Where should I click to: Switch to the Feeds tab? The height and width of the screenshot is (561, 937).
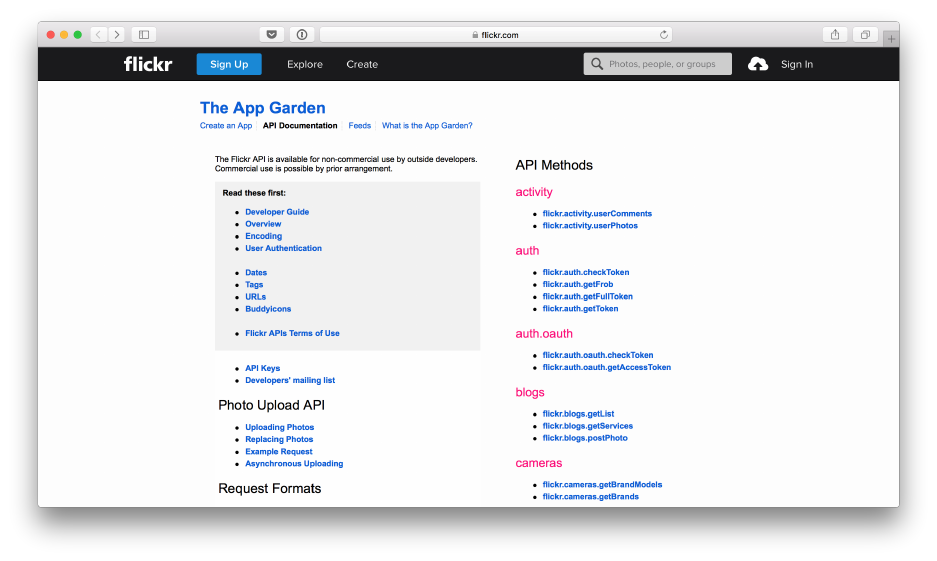click(x=360, y=126)
